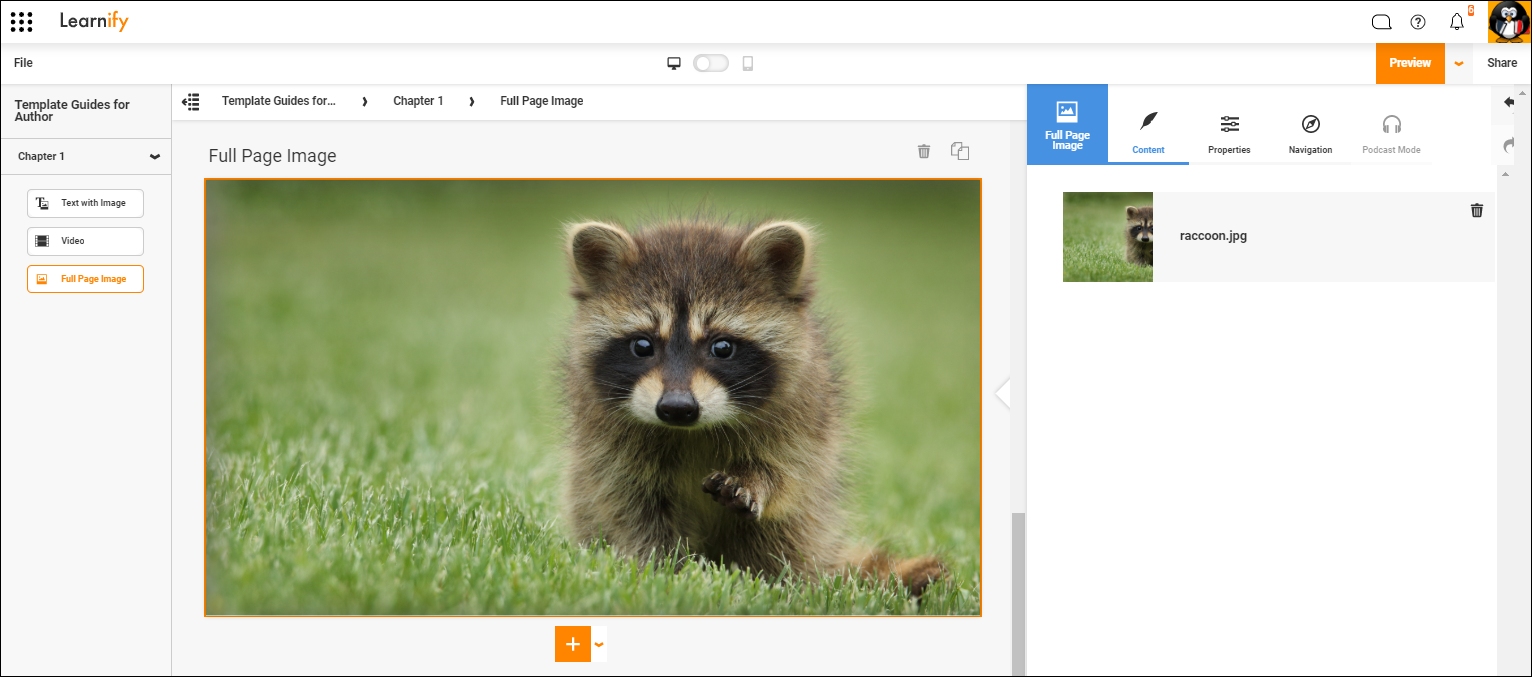The width and height of the screenshot is (1532, 677).
Task: Collapse the Chapter 1 section
Action: pyautogui.click(x=154, y=156)
